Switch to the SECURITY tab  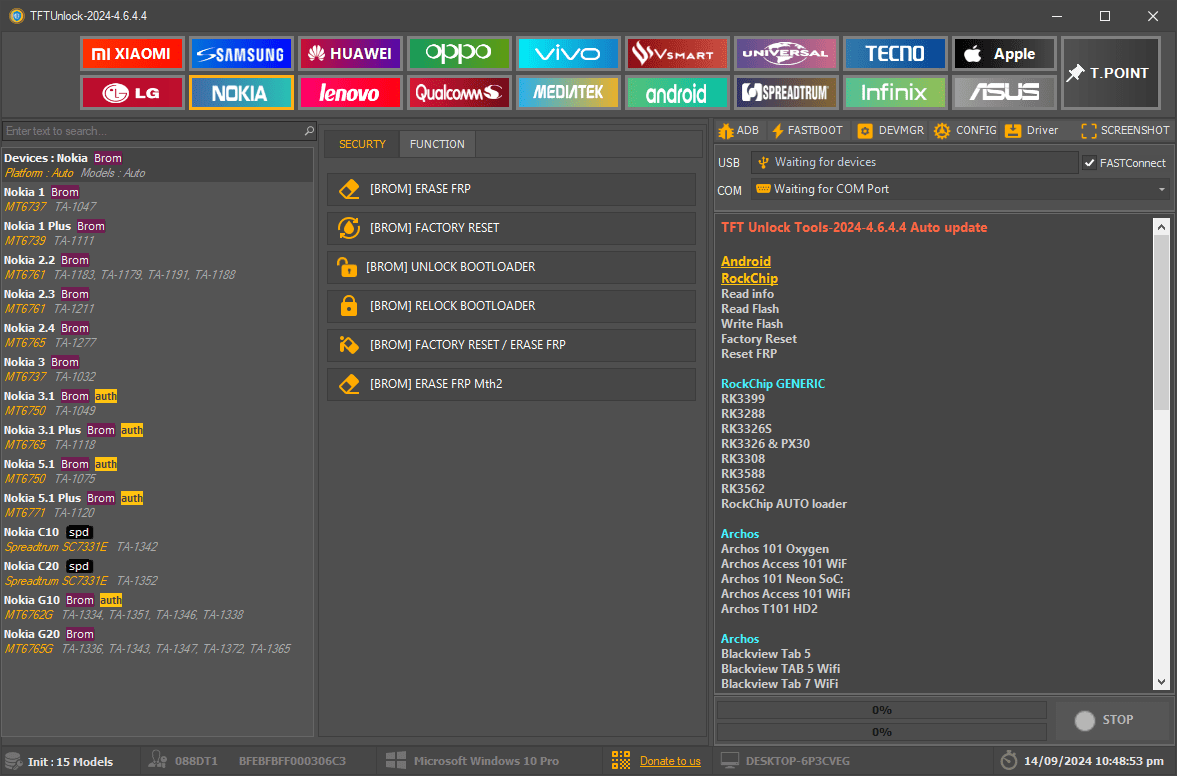point(362,144)
